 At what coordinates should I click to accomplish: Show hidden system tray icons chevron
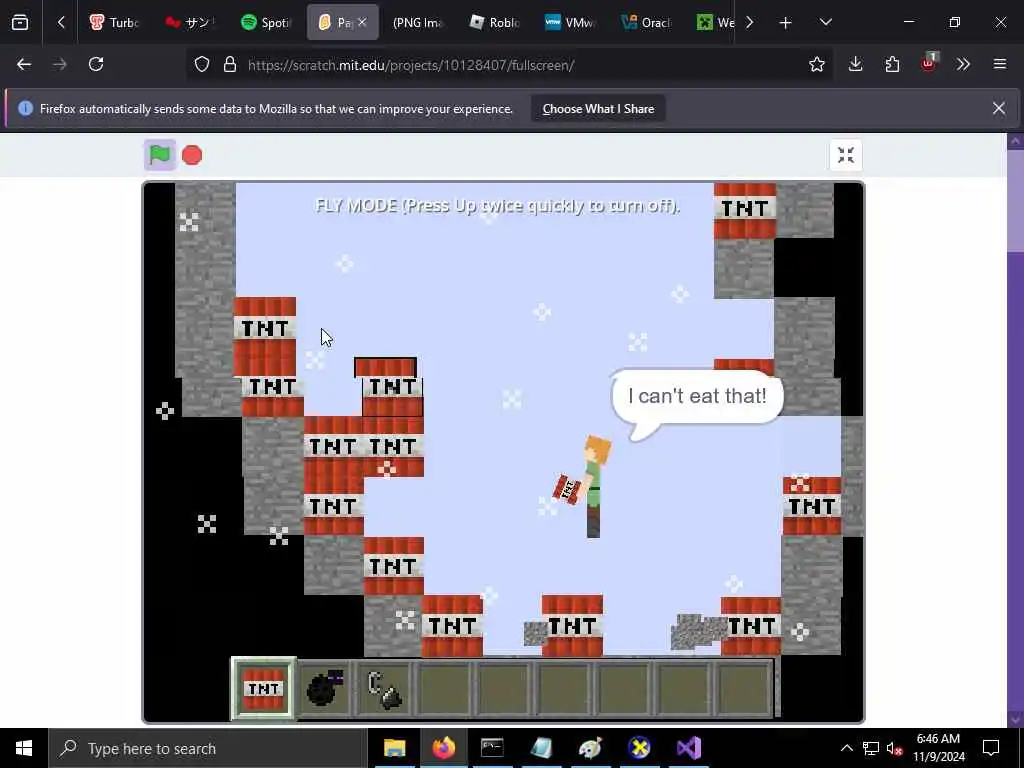point(846,748)
